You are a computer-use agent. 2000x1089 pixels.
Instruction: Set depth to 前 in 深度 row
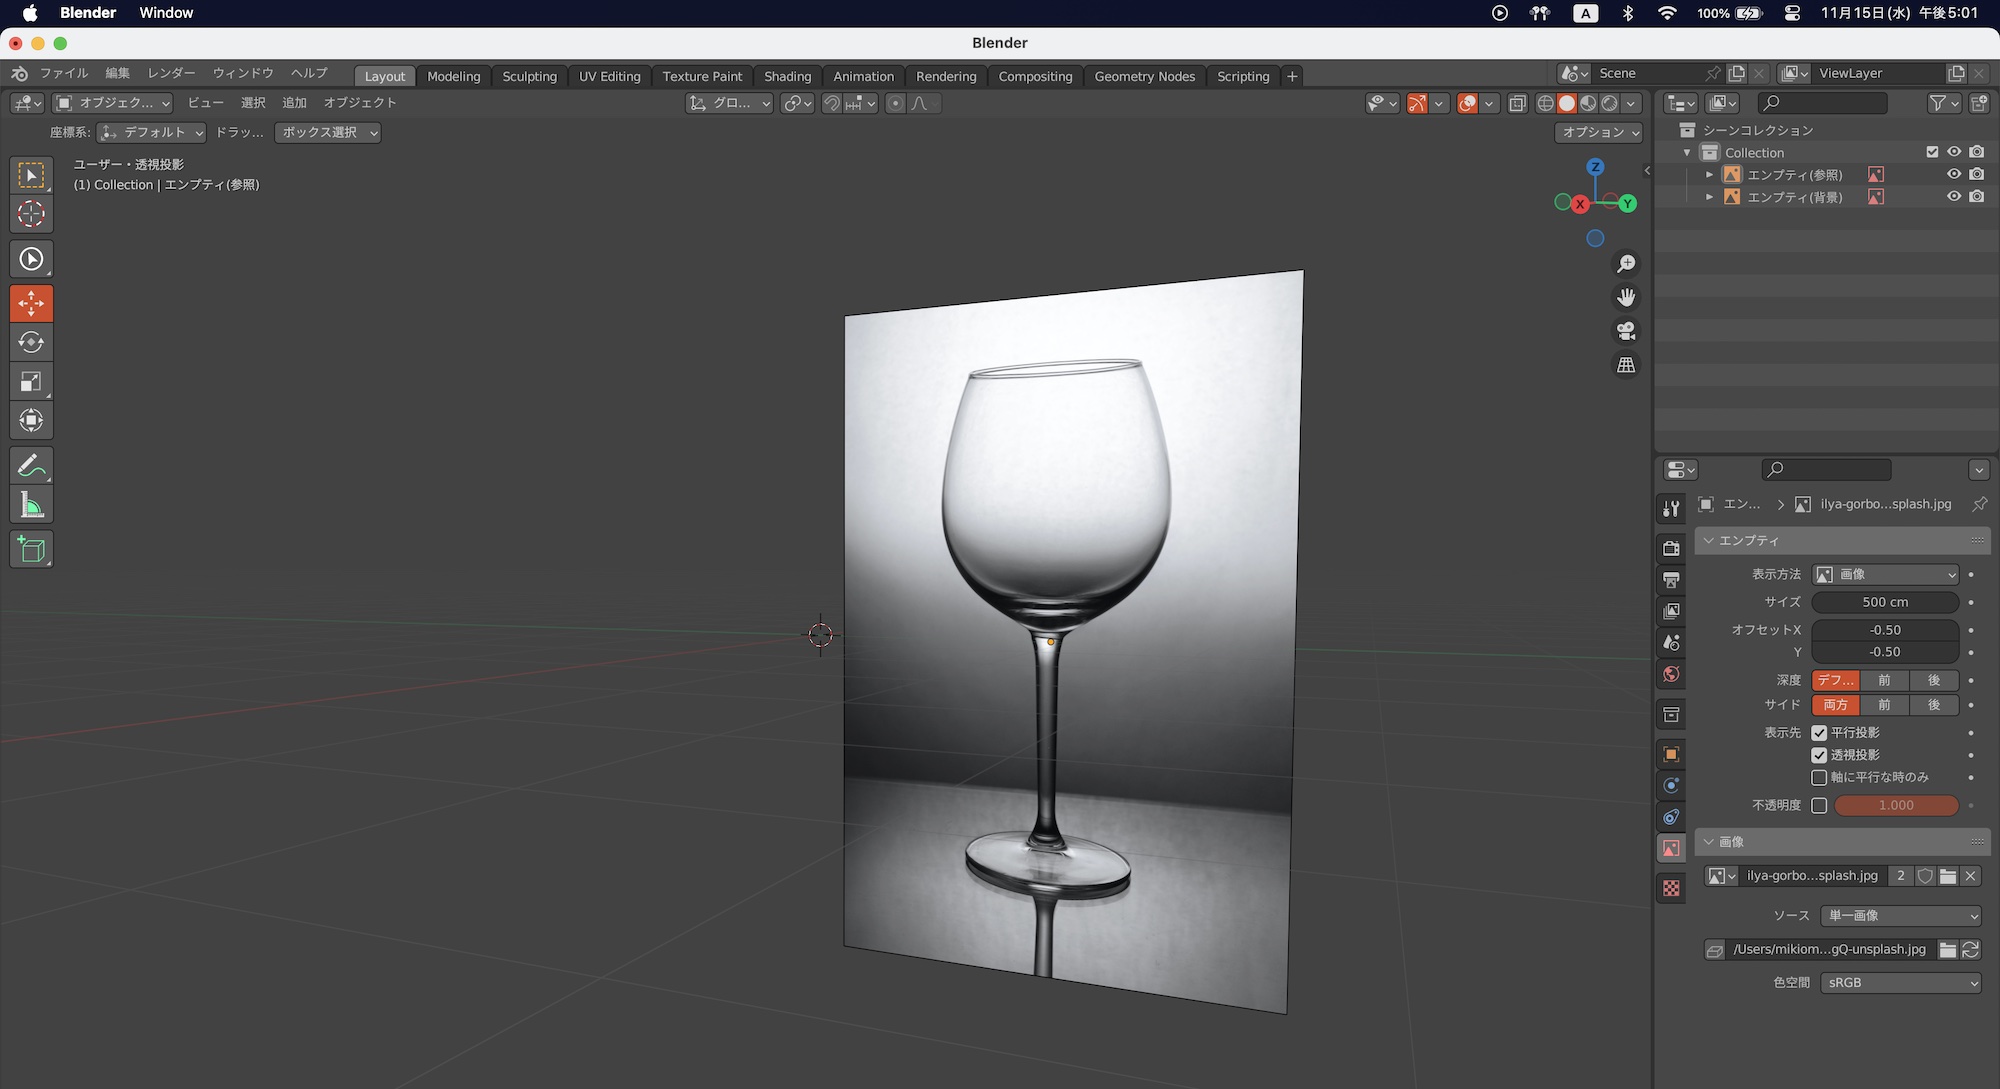point(1884,680)
